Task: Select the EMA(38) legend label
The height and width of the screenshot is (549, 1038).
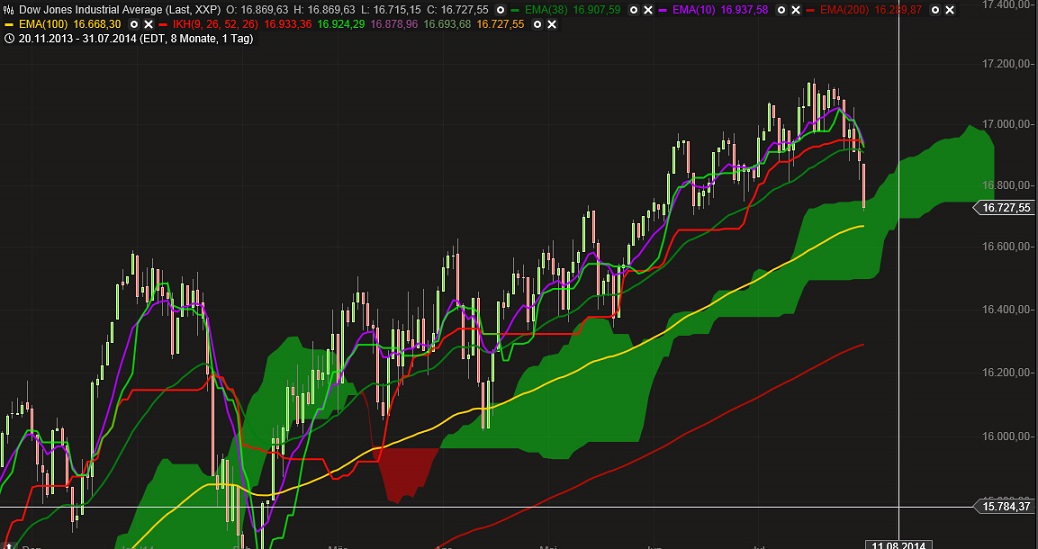Action: point(547,10)
